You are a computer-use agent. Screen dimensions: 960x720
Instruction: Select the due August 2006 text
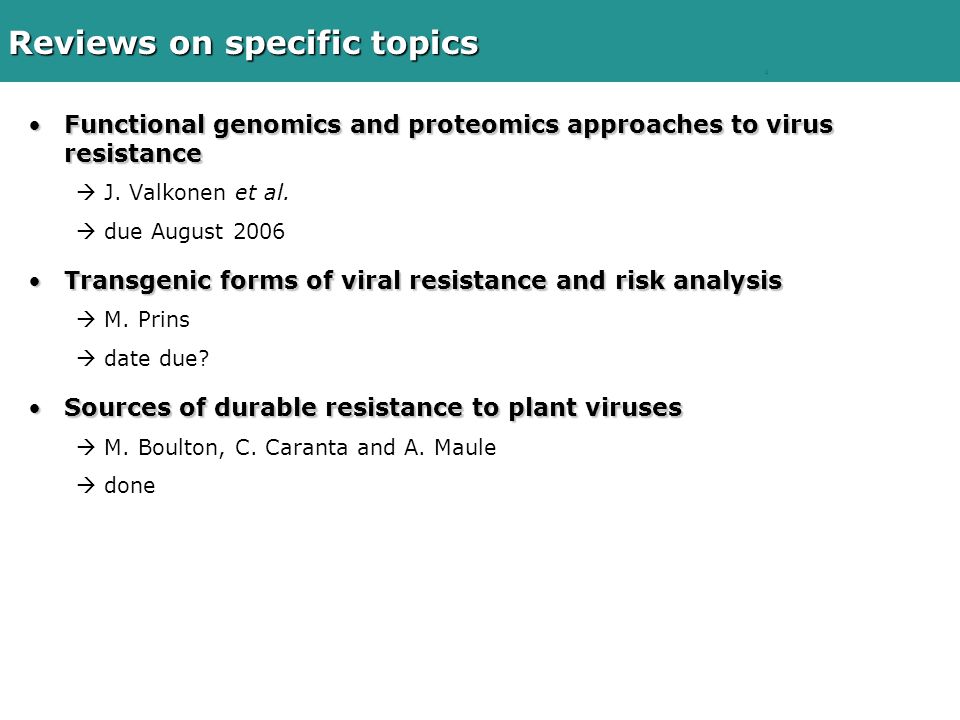tap(194, 231)
